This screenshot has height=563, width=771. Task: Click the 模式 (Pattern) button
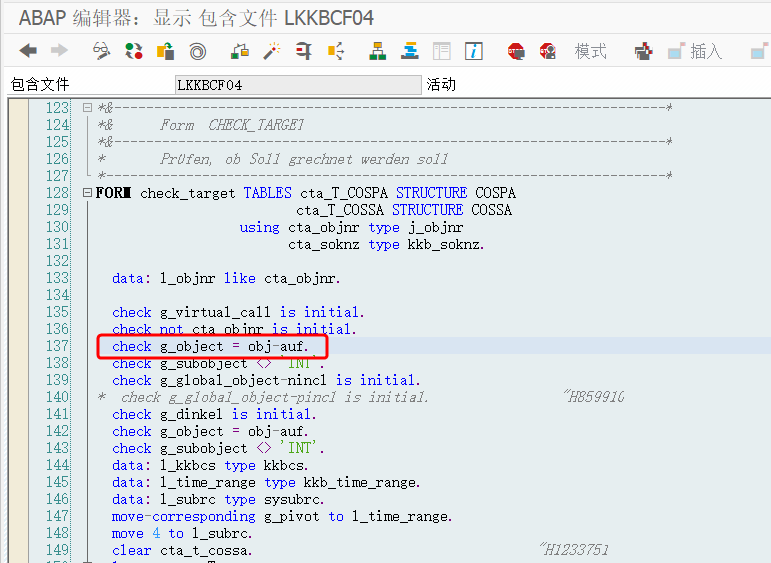590,51
